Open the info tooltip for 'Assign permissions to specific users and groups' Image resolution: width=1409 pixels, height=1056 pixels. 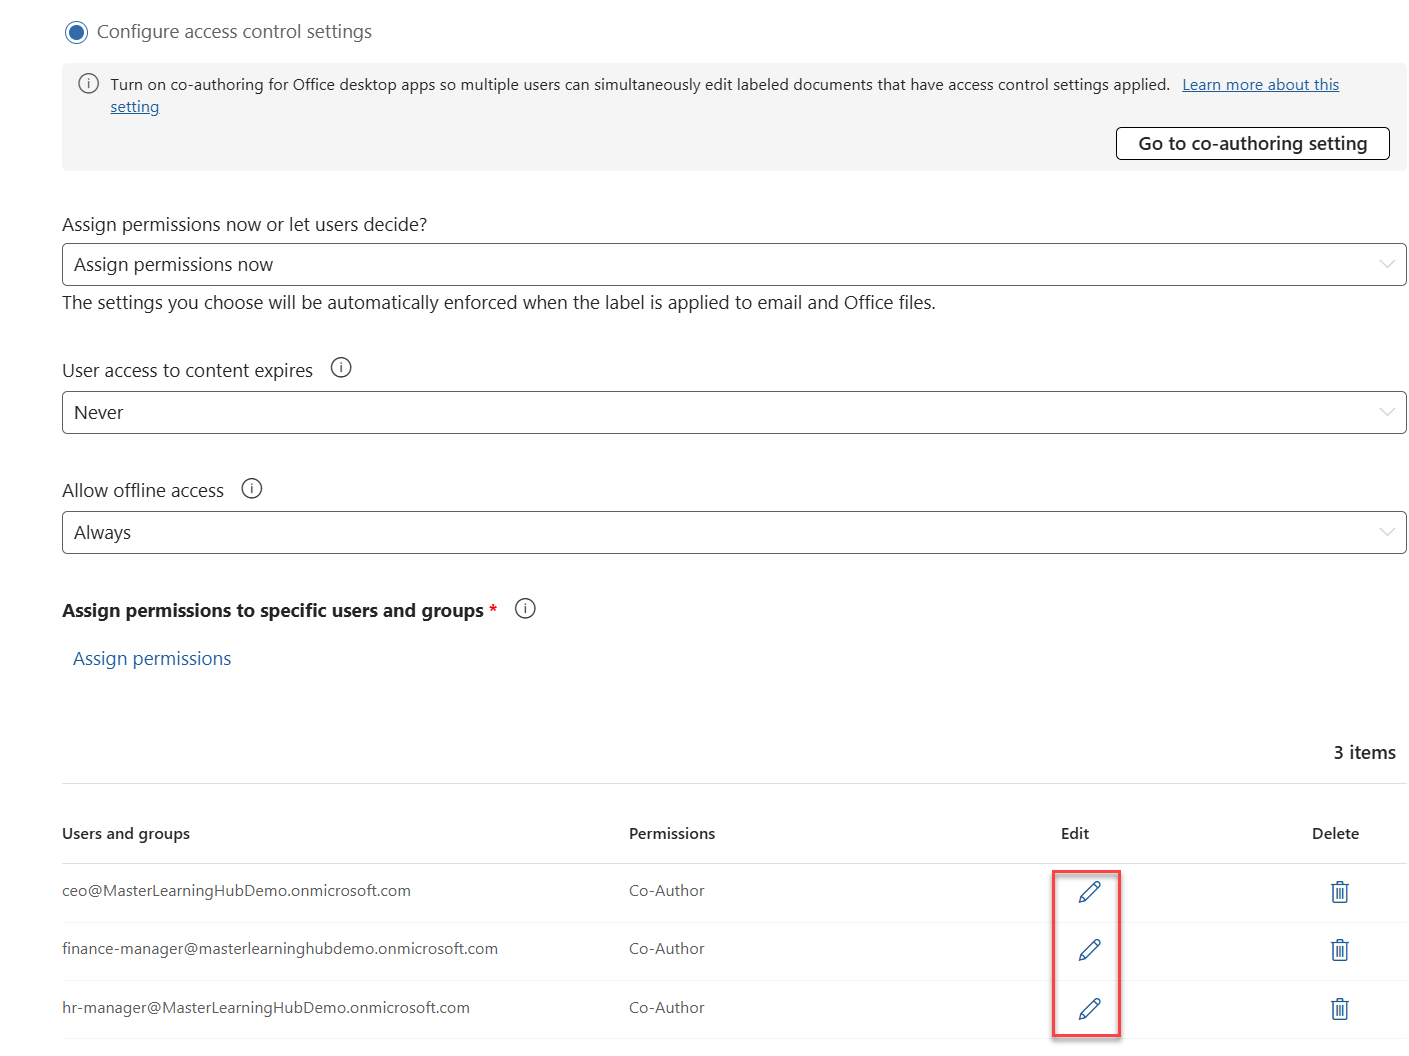[x=525, y=608]
